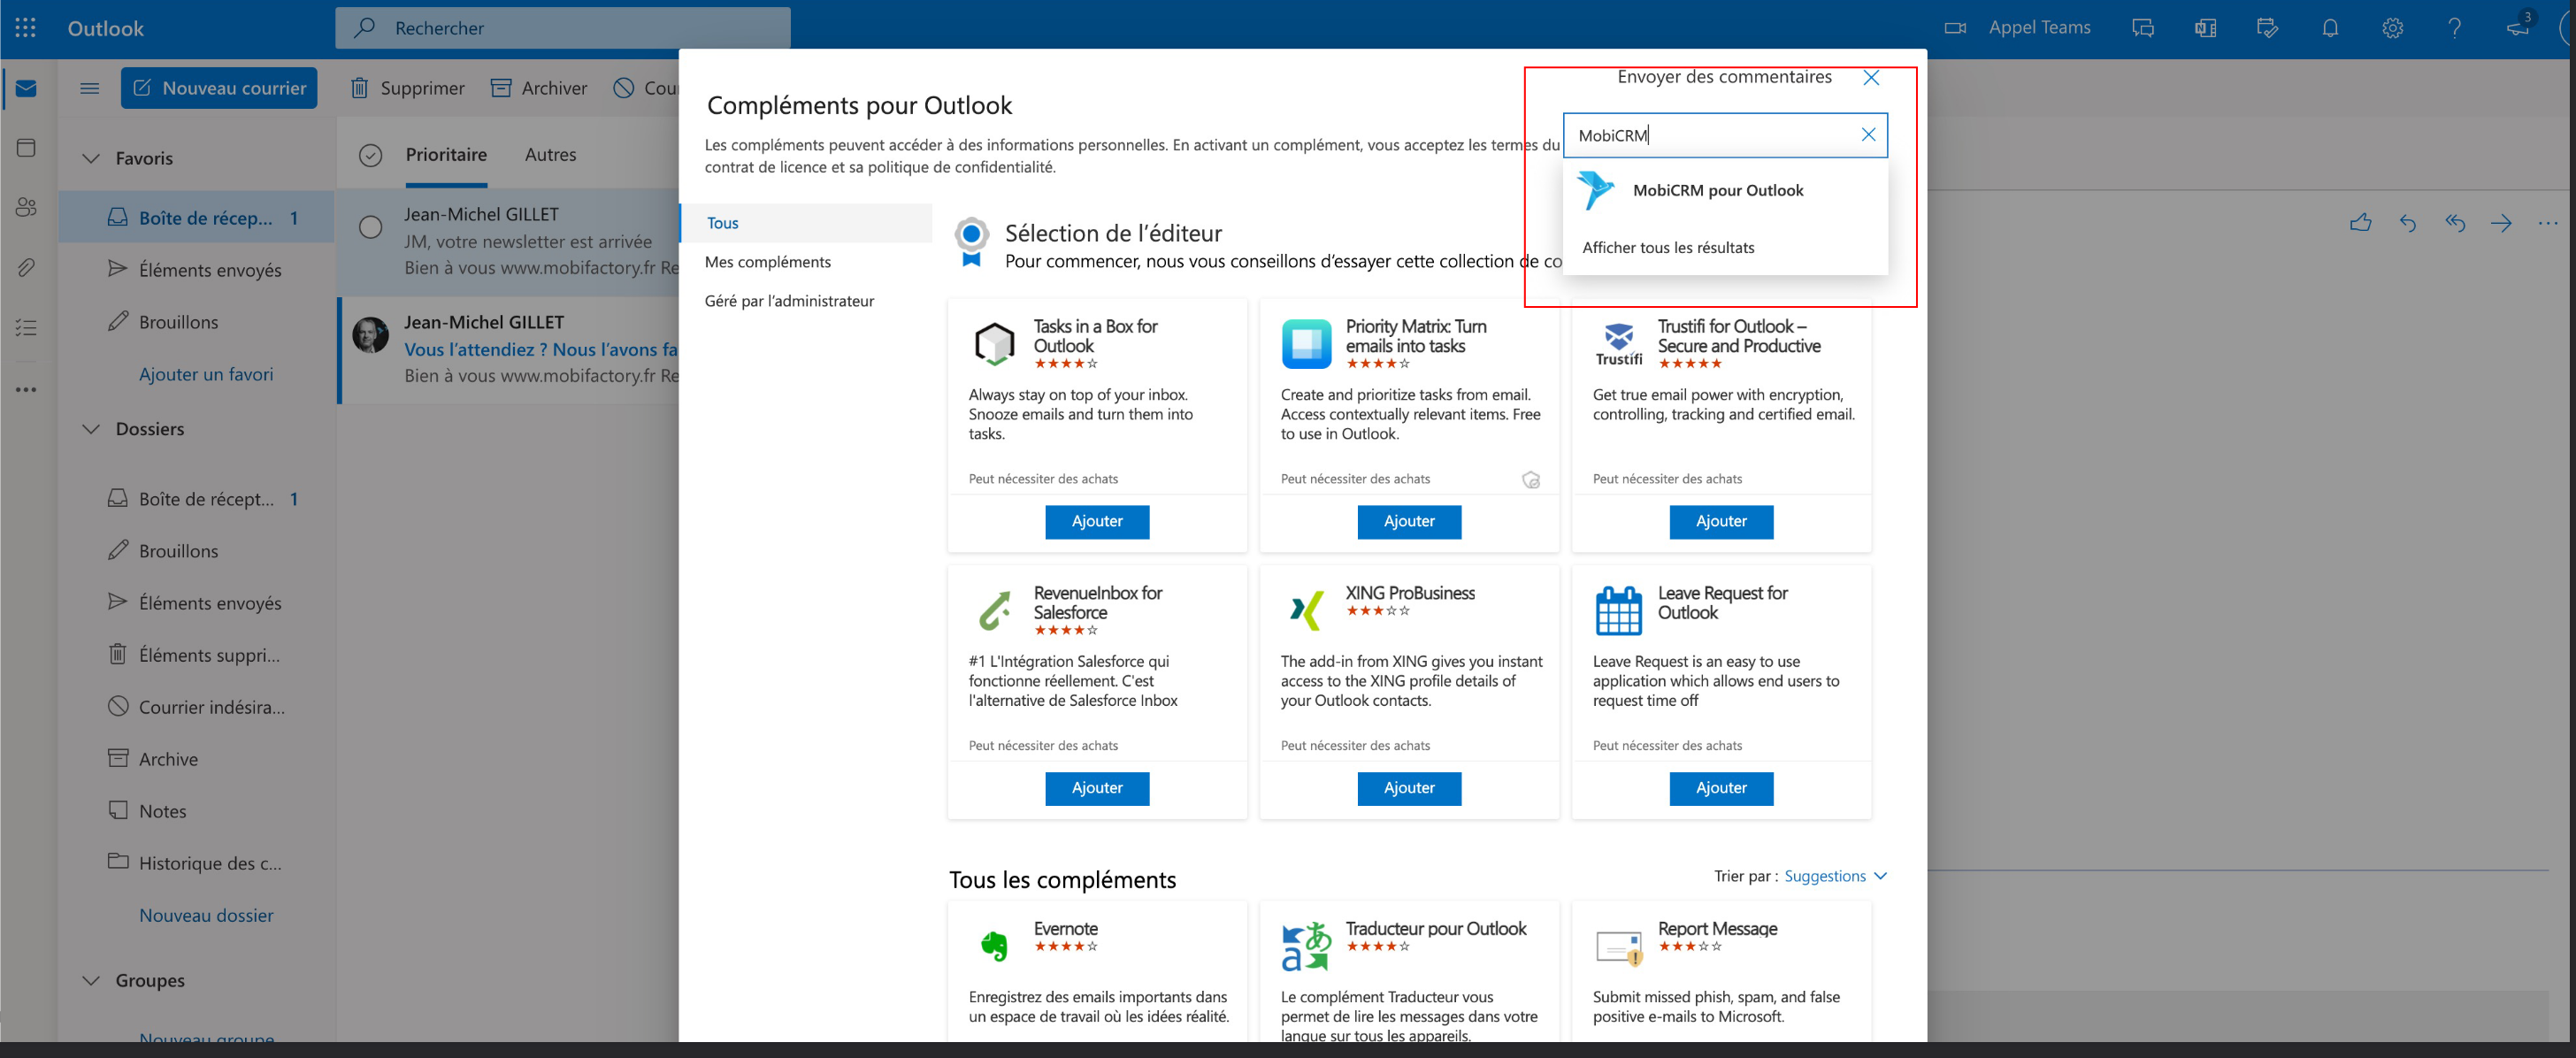This screenshot has width=2576, height=1058.
Task: Select the first Jean-Michel GILLET message circle
Action: (371, 227)
